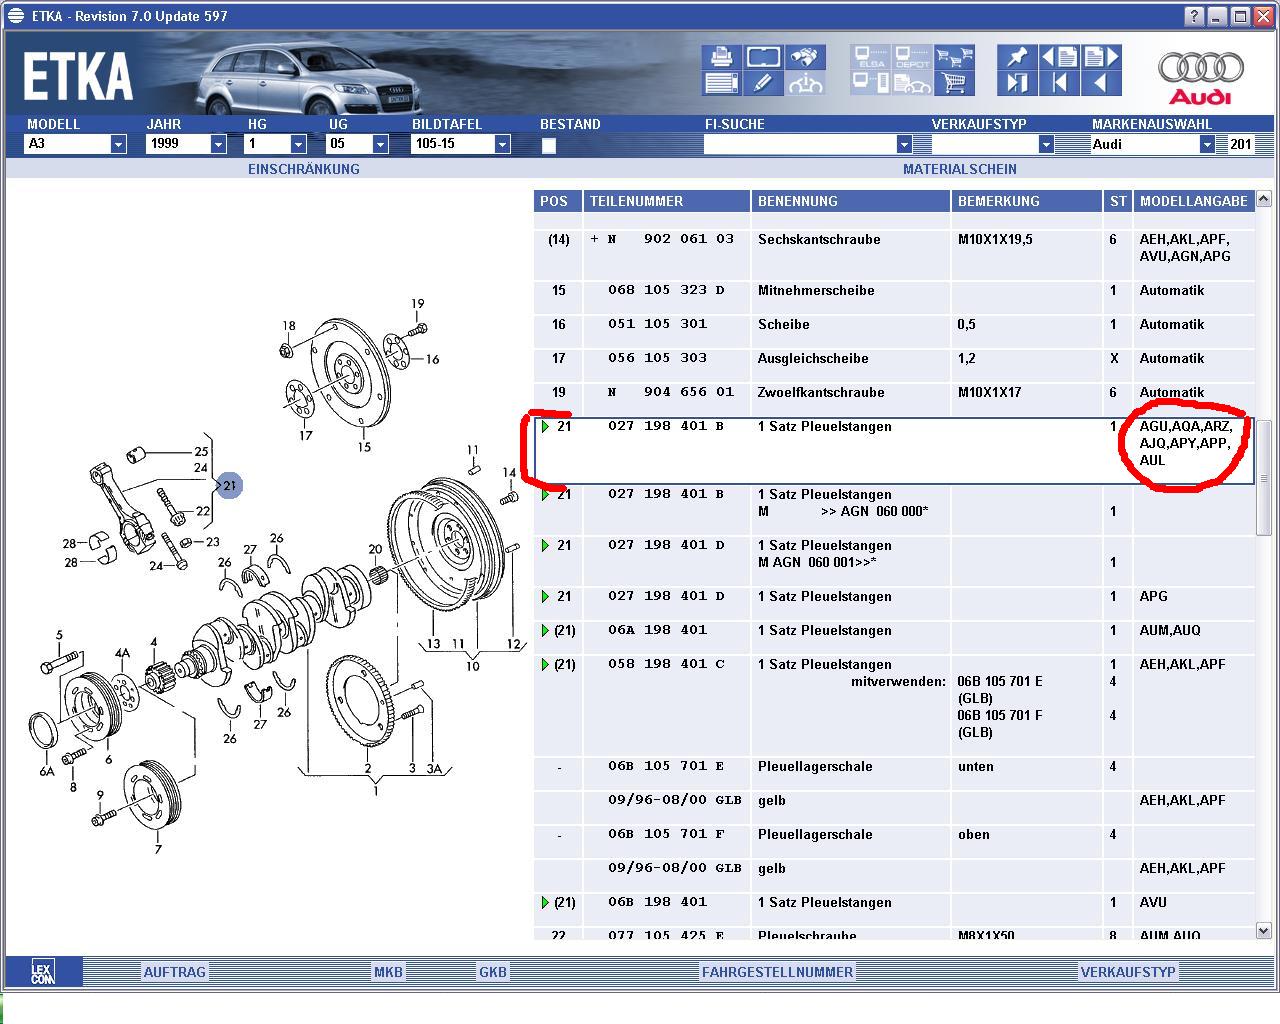Select the pencil edit tool
The height and width of the screenshot is (1024, 1280).
pos(763,83)
